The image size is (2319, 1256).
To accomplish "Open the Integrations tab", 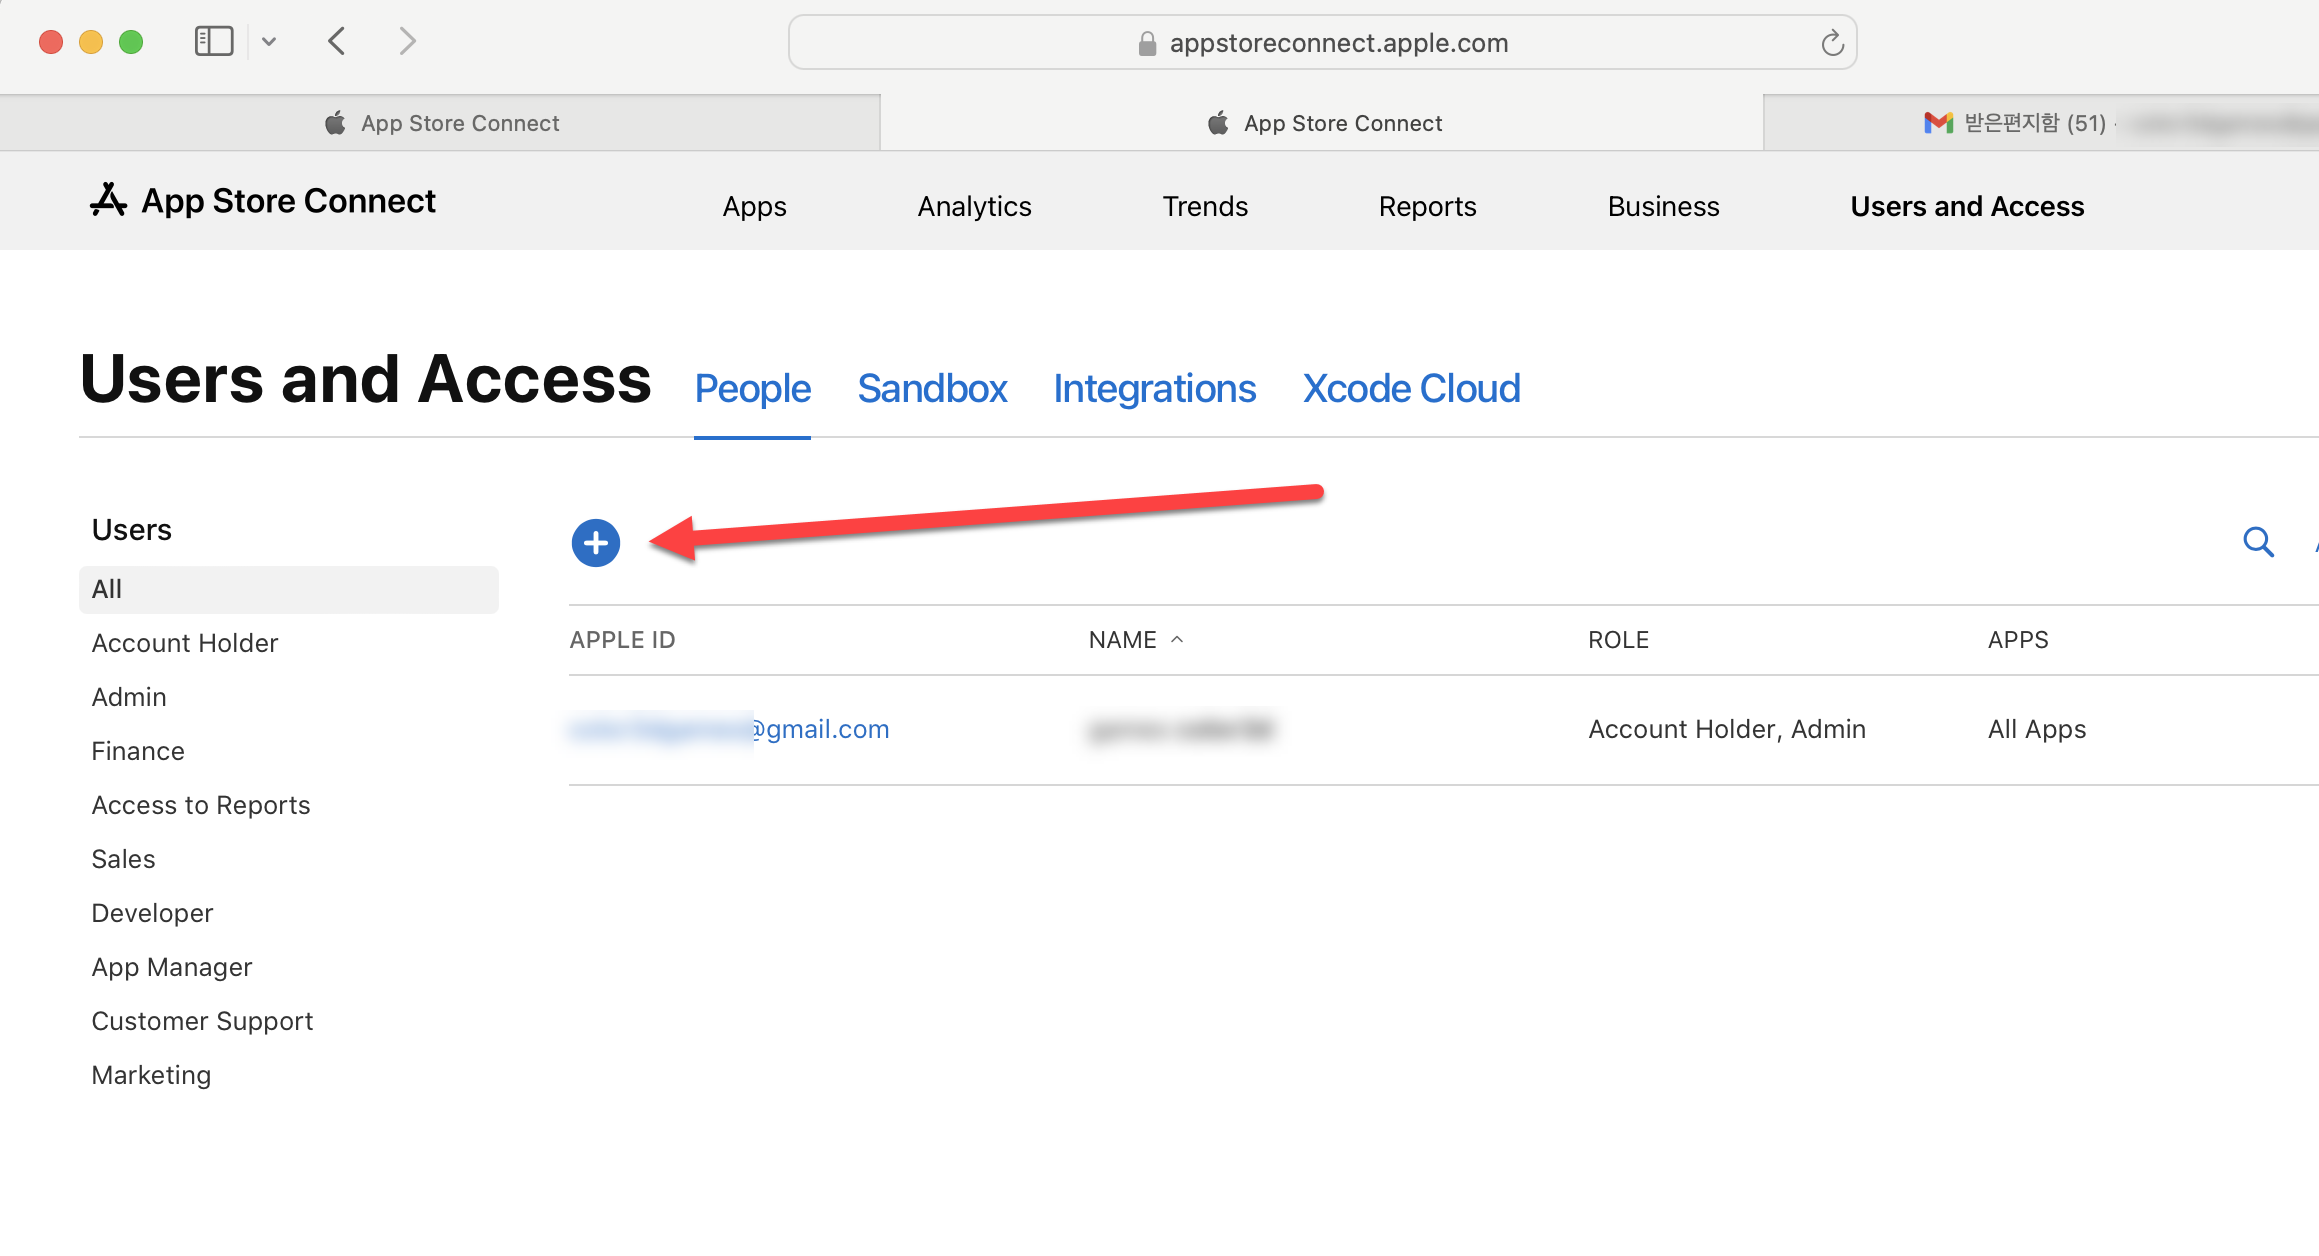I will coord(1154,389).
